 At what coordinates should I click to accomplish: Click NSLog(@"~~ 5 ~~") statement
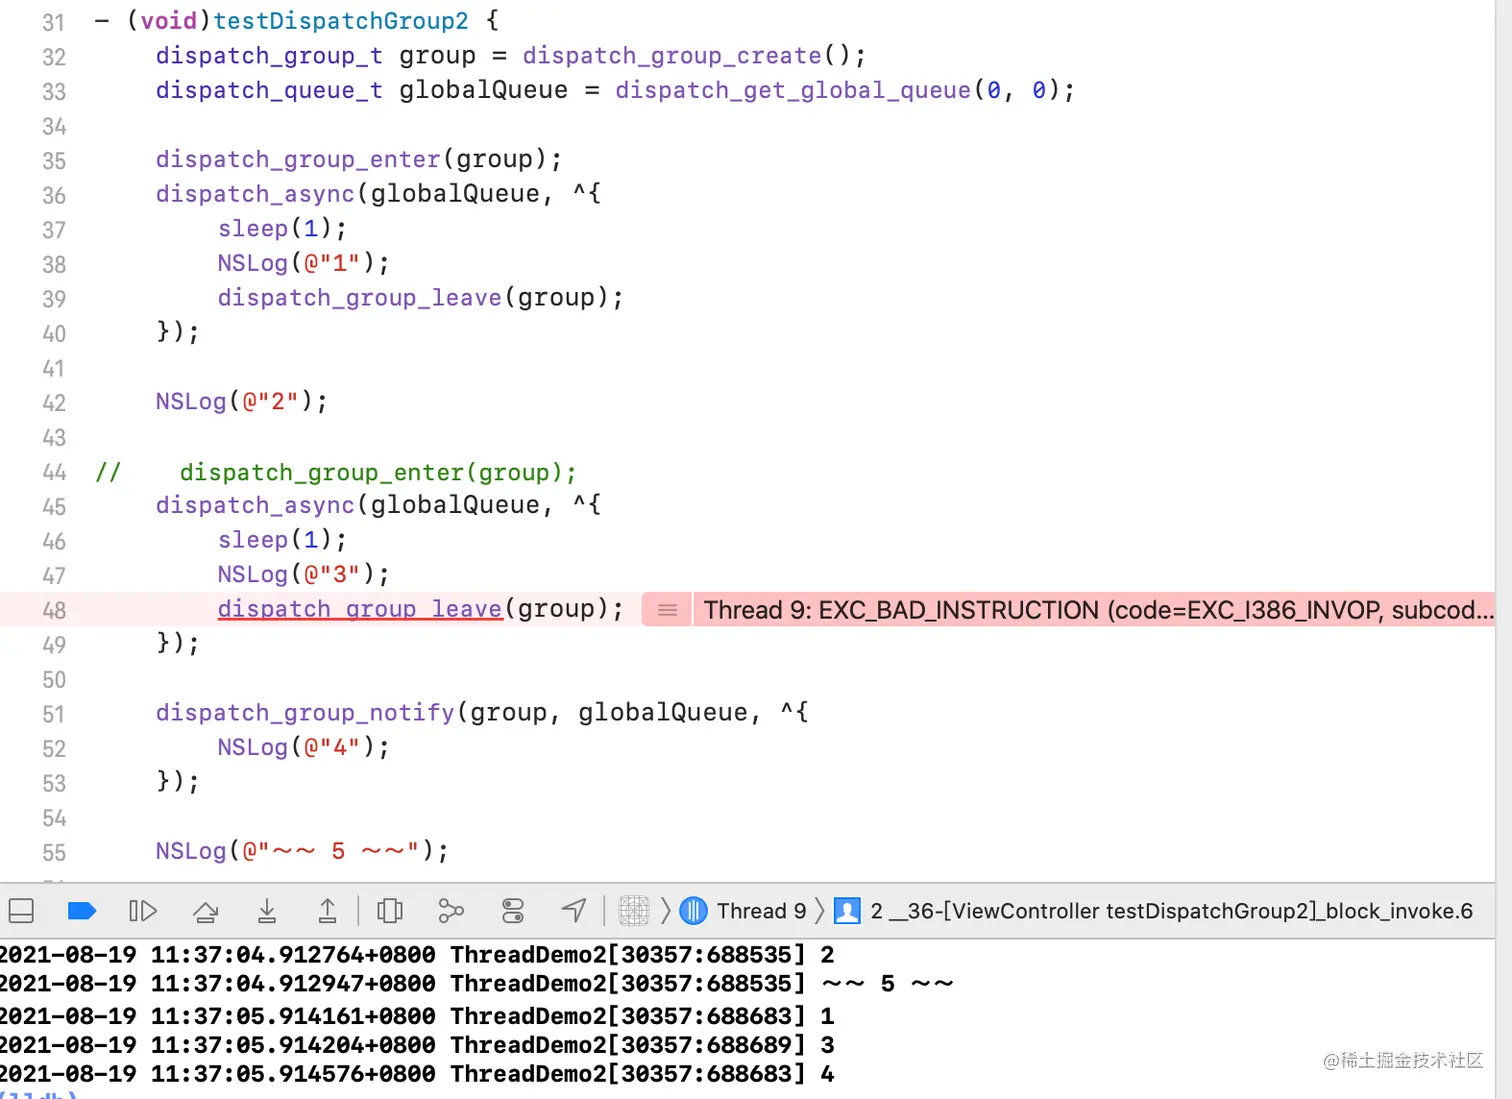coord(302,851)
